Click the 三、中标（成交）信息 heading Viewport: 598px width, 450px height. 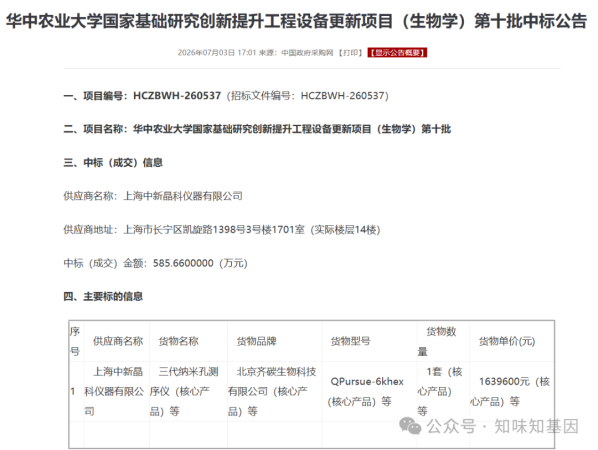[x=113, y=163]
